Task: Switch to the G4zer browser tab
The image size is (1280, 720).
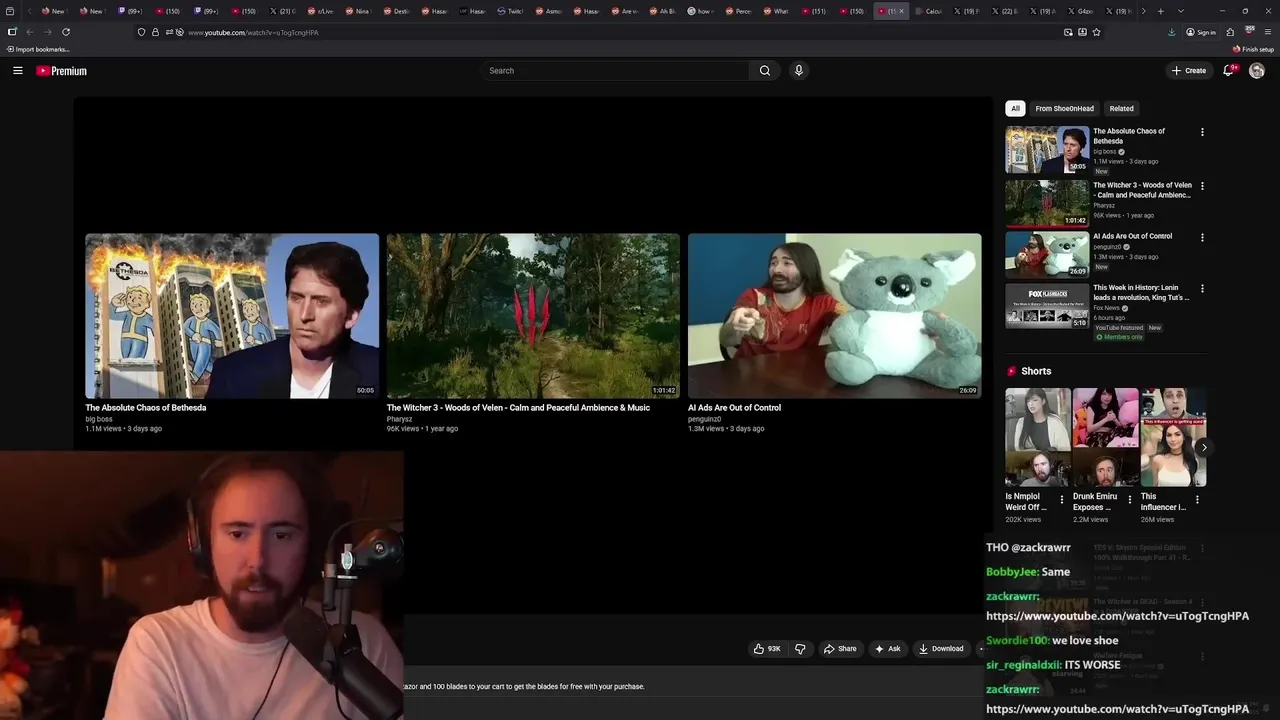Action: click(1080, 11)
